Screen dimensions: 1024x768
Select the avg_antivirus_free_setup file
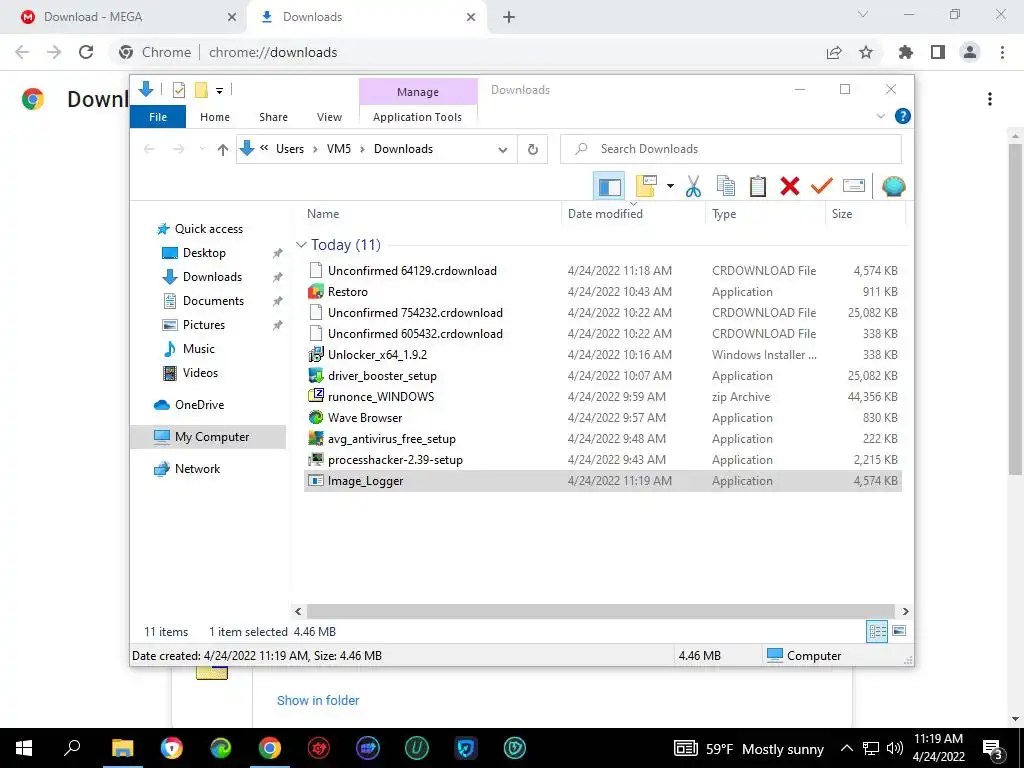pos(391,439)
